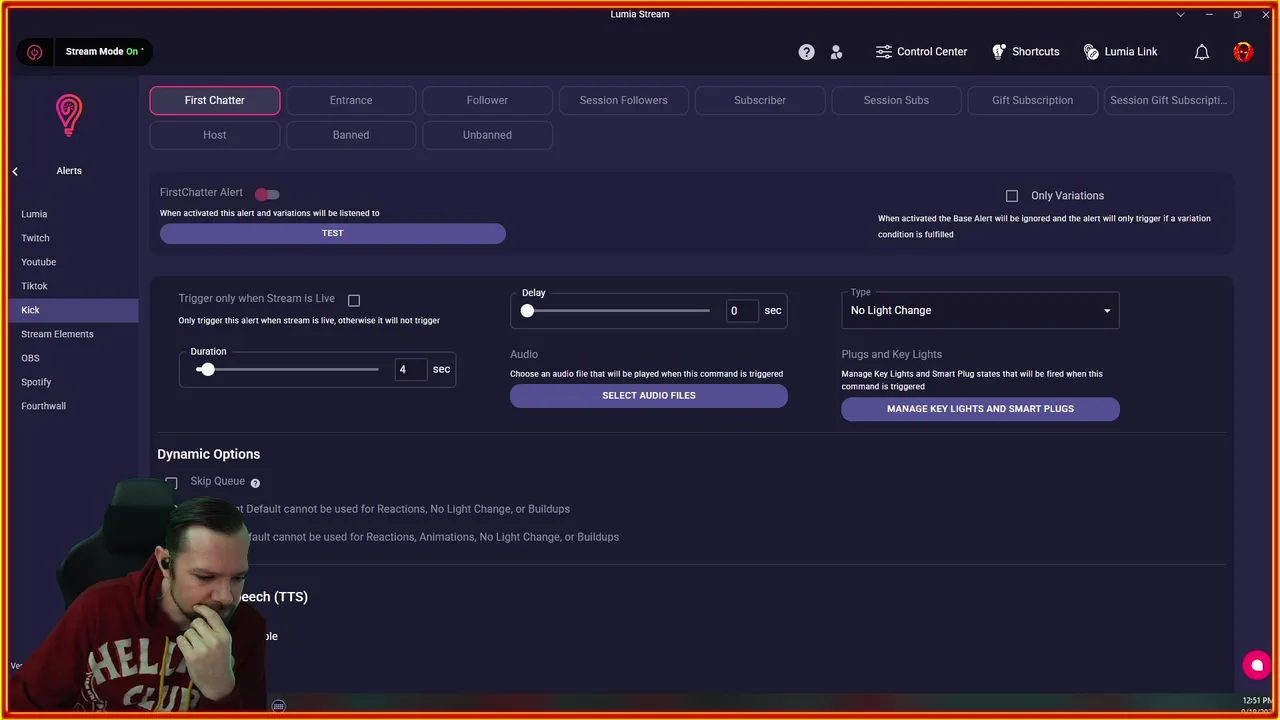
Task: Open the notifications bell
Action: coord(1202,52)
